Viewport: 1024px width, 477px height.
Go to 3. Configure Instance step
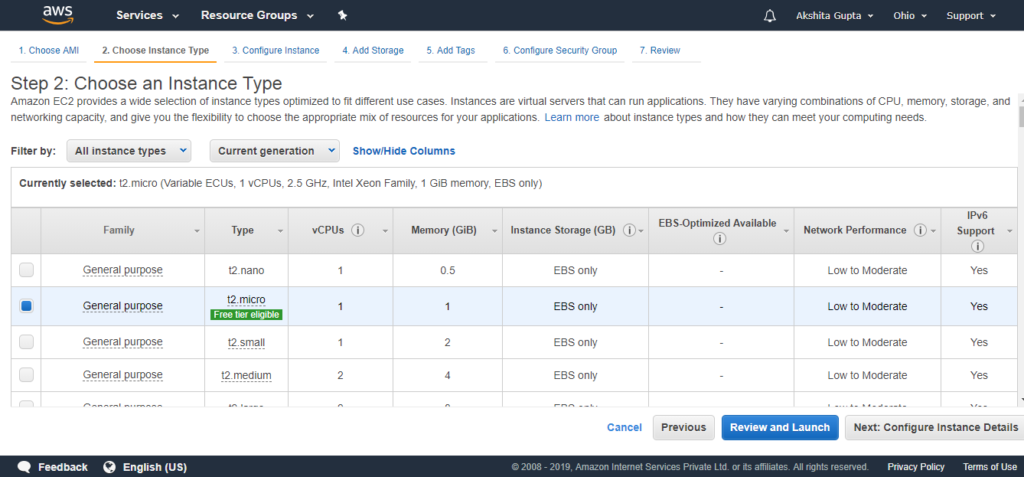[x=276, y=50]
